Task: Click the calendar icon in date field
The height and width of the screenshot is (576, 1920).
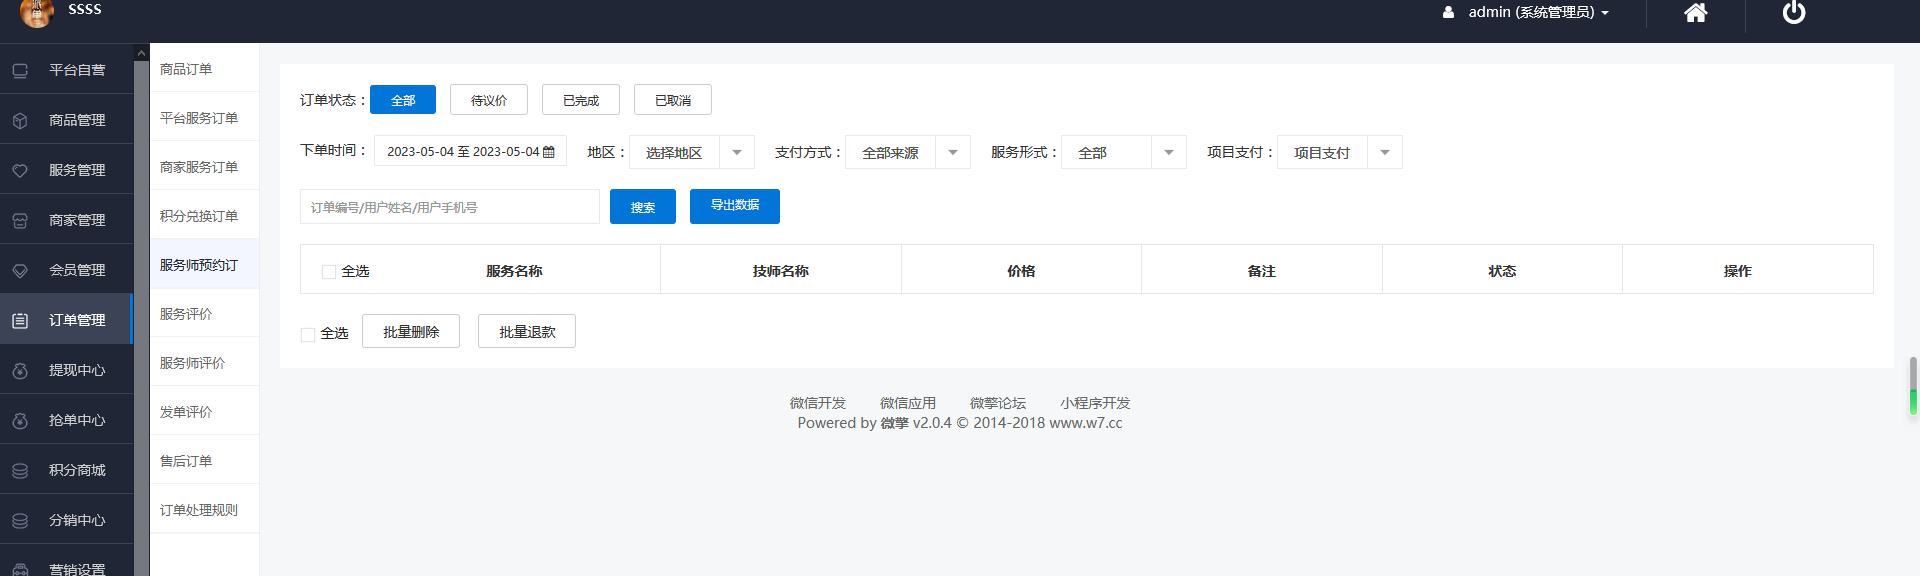Action: pos(548,152)
